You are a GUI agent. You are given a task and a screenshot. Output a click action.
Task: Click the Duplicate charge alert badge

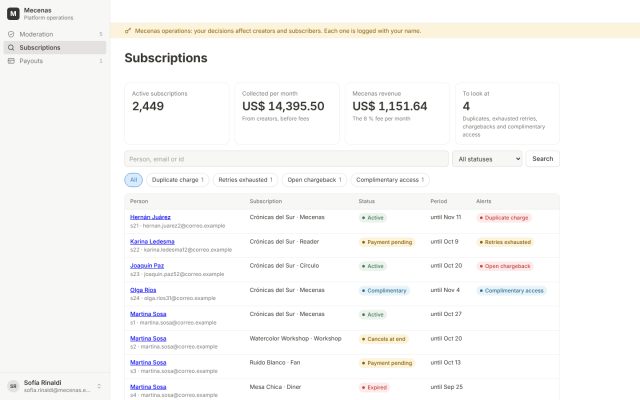tap(504, 218)
